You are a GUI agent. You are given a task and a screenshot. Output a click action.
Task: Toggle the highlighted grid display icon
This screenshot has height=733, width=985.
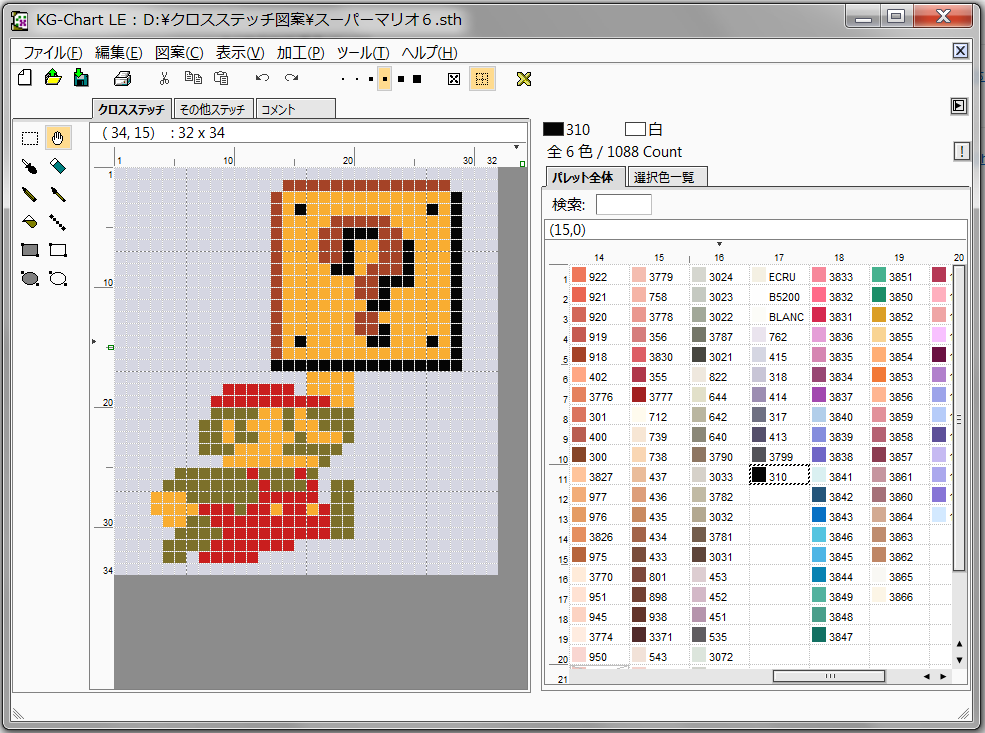(482, 79)
